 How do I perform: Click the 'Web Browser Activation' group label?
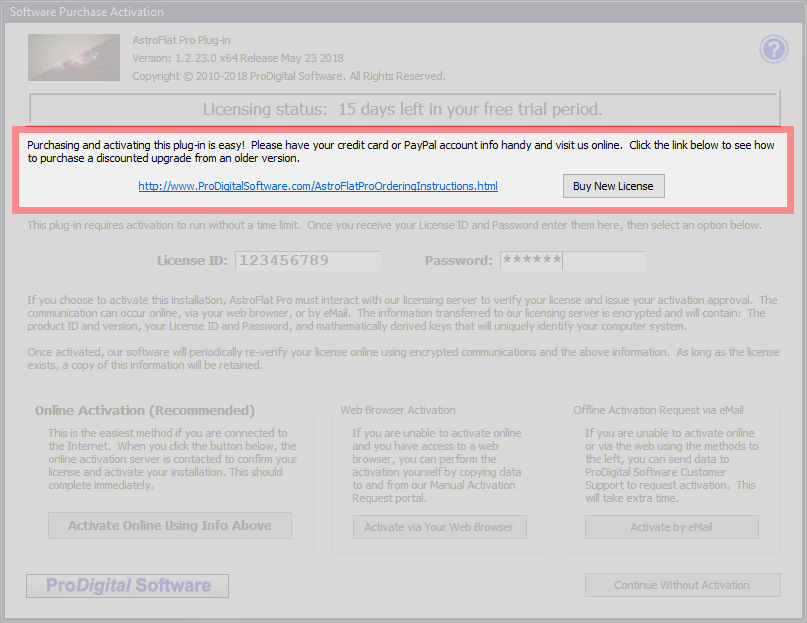398,410
